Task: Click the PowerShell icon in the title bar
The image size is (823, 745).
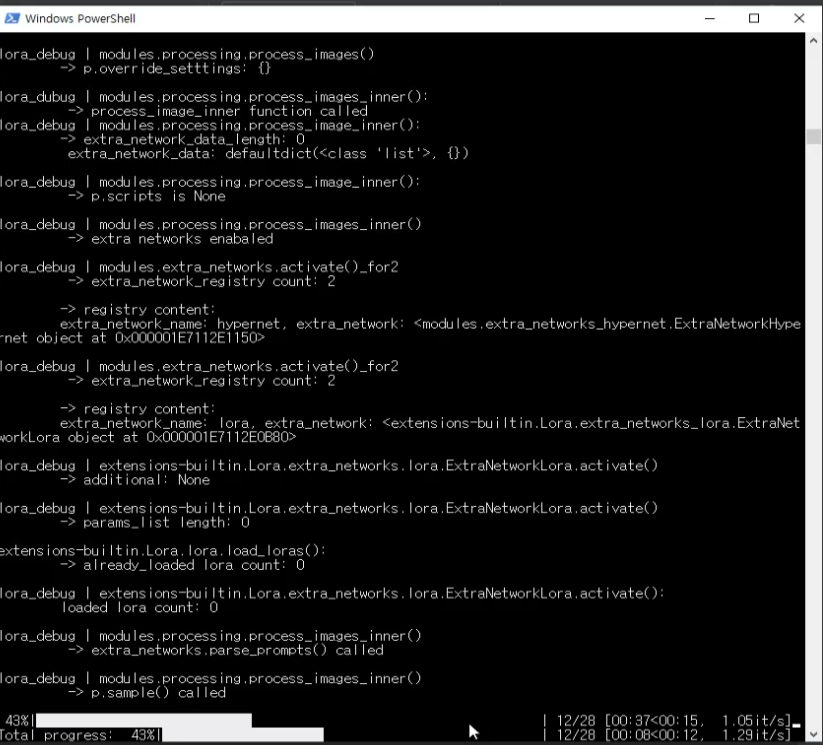Action: pos(12,18)
